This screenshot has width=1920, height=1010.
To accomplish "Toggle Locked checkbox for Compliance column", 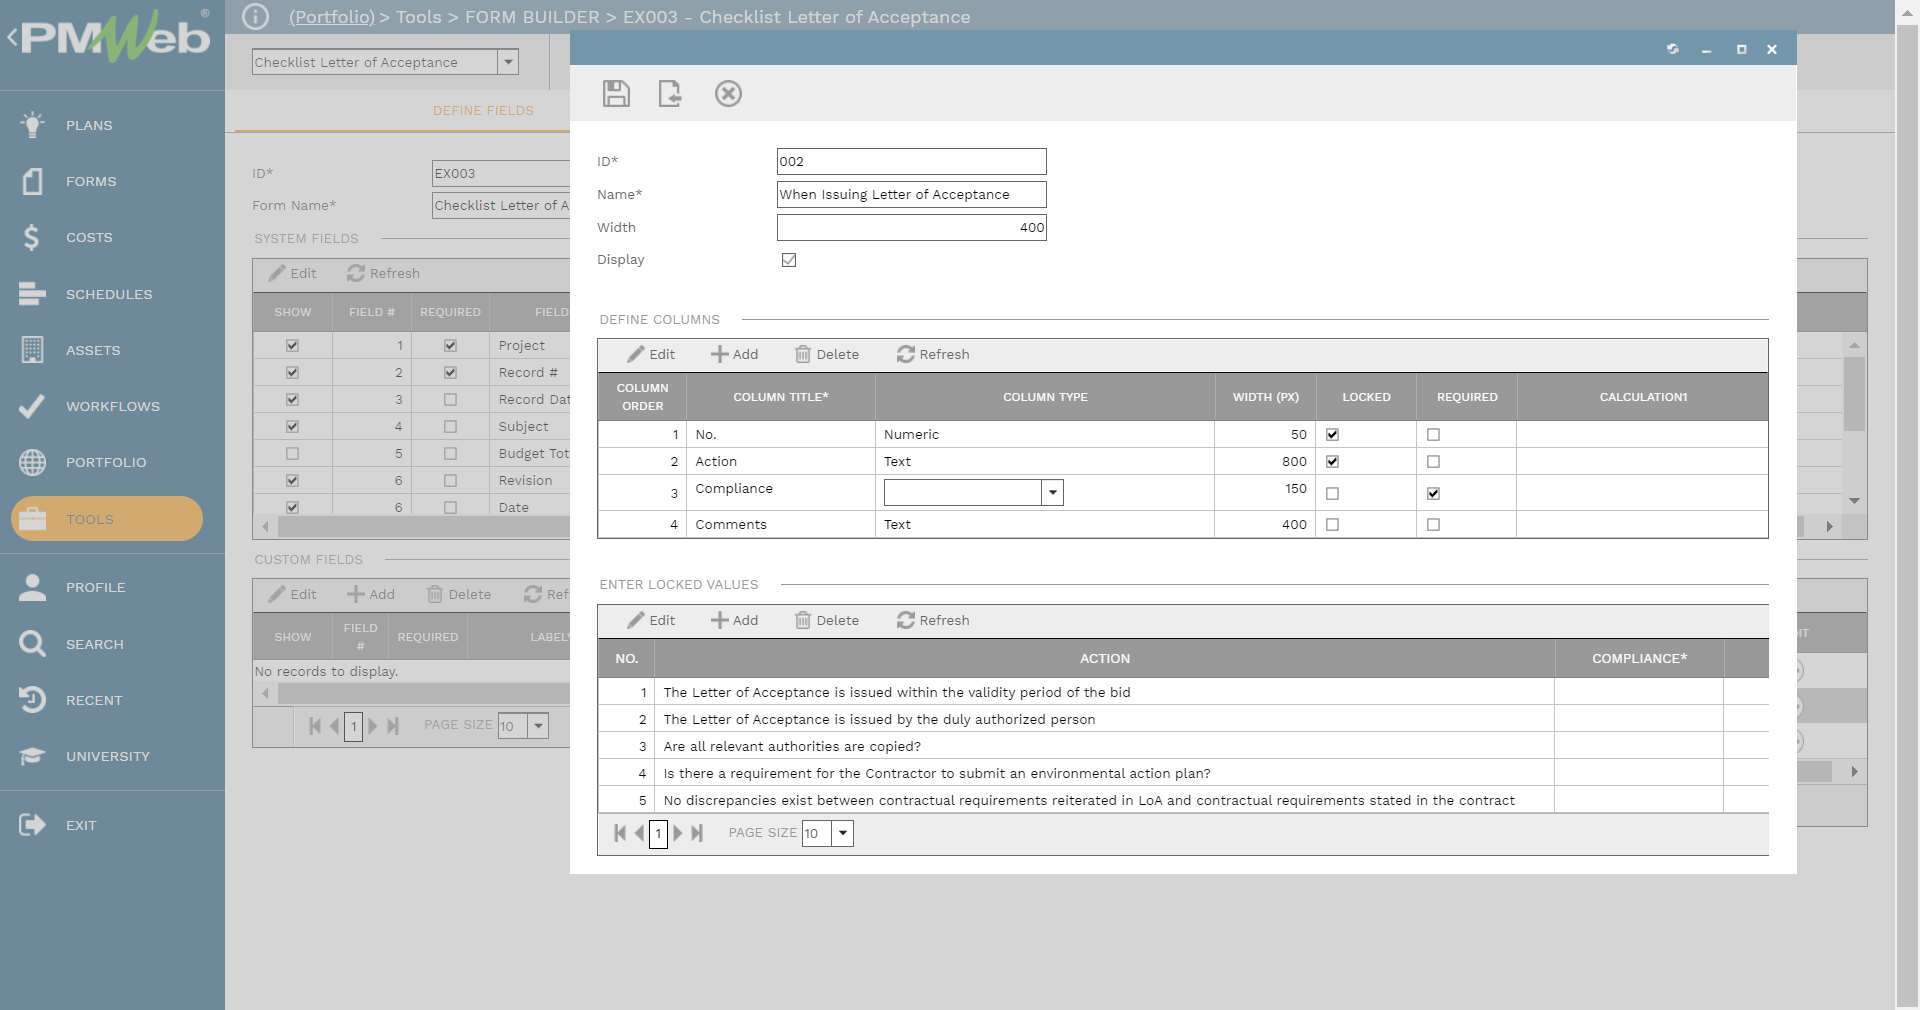I will coord(1332,494).
